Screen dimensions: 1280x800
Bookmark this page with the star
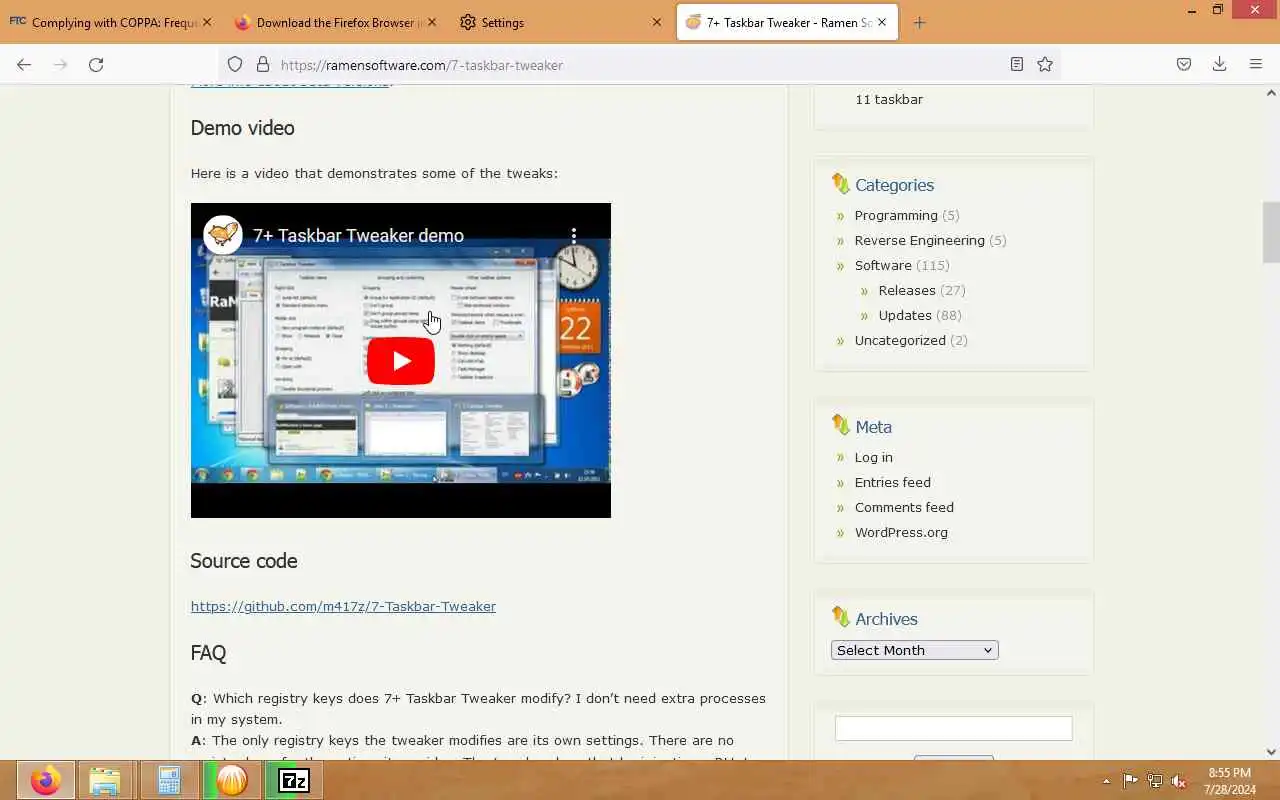(1045, 64)
